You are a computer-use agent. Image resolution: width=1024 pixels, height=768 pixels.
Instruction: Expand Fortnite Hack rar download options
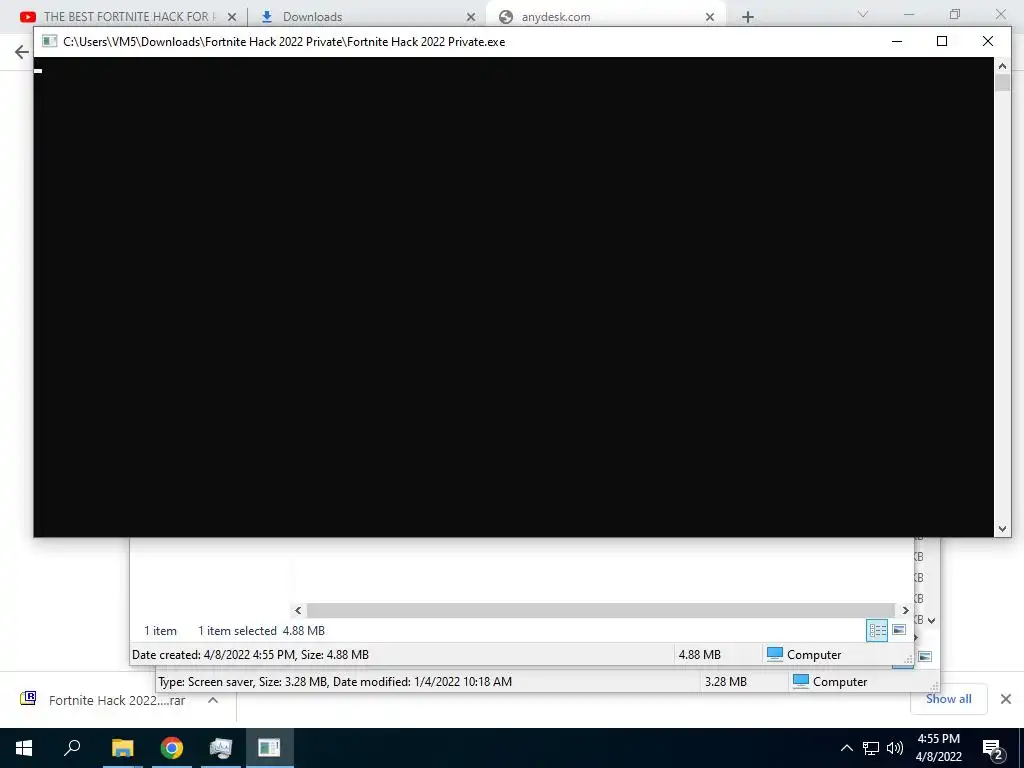[x=212, y=700]
